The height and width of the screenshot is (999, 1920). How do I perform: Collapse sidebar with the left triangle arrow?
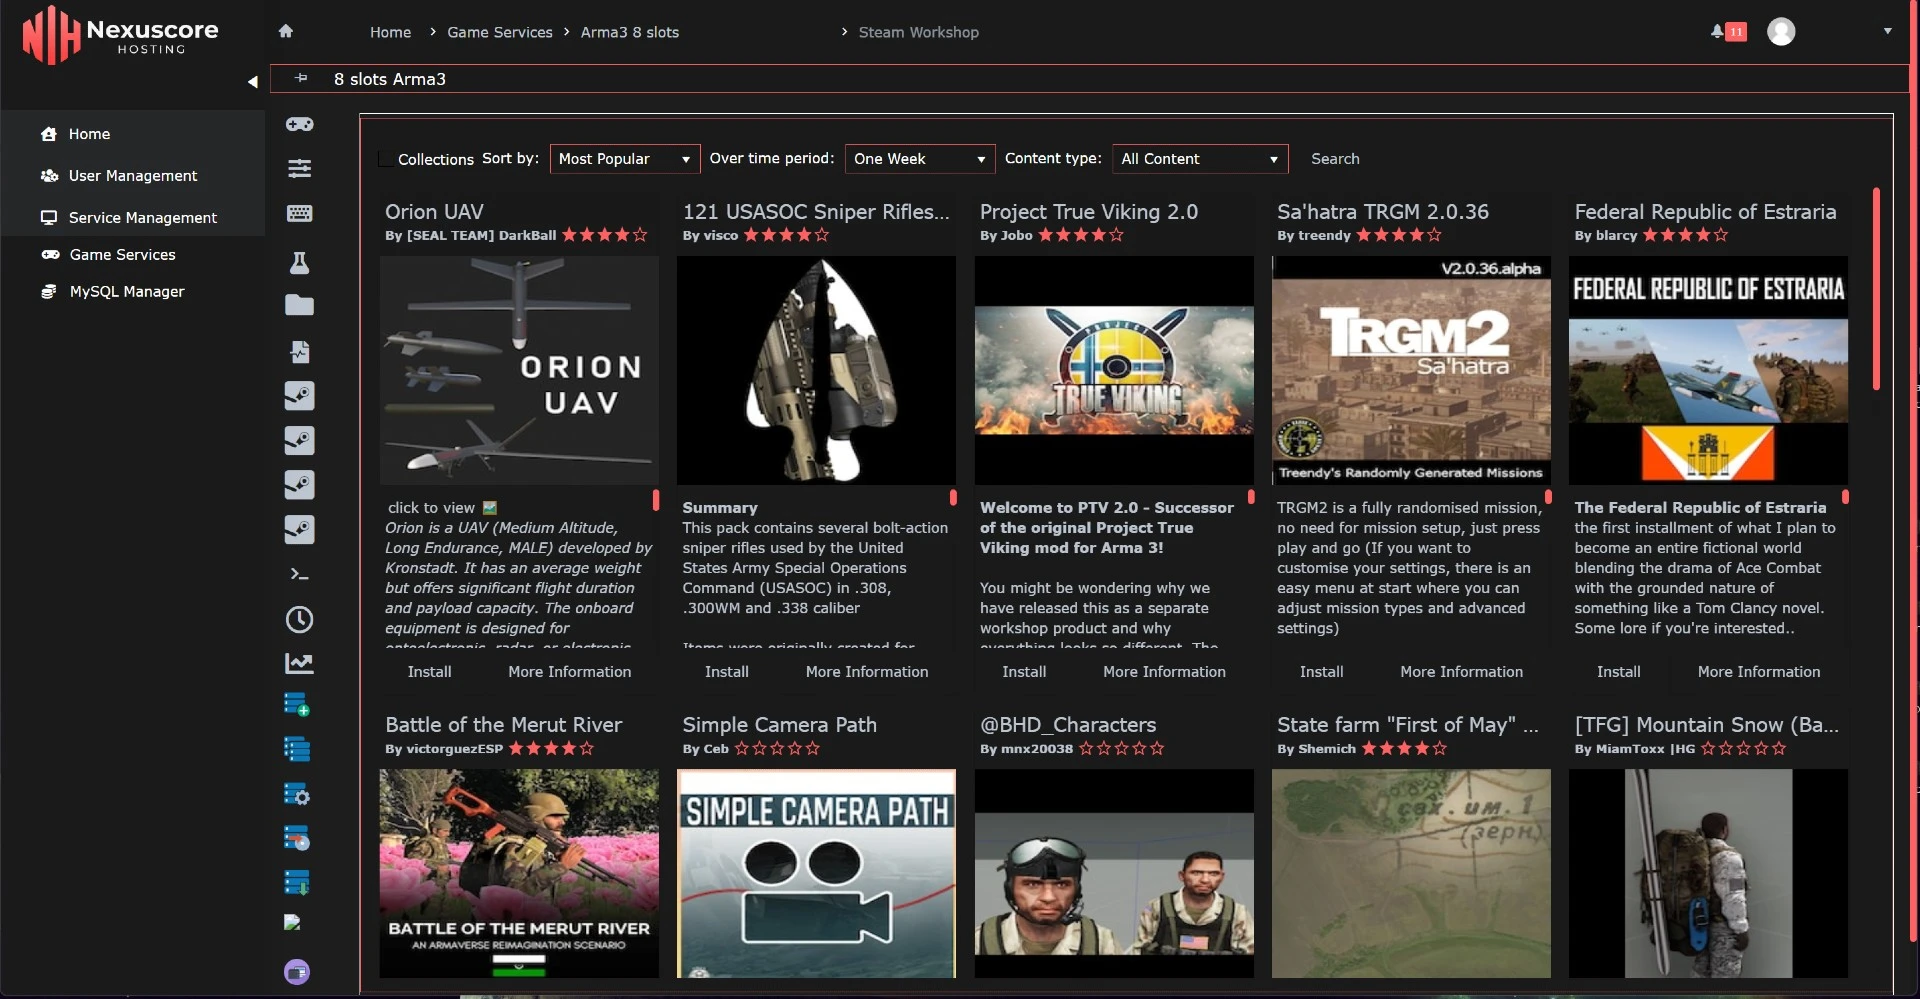coord(252,81)
